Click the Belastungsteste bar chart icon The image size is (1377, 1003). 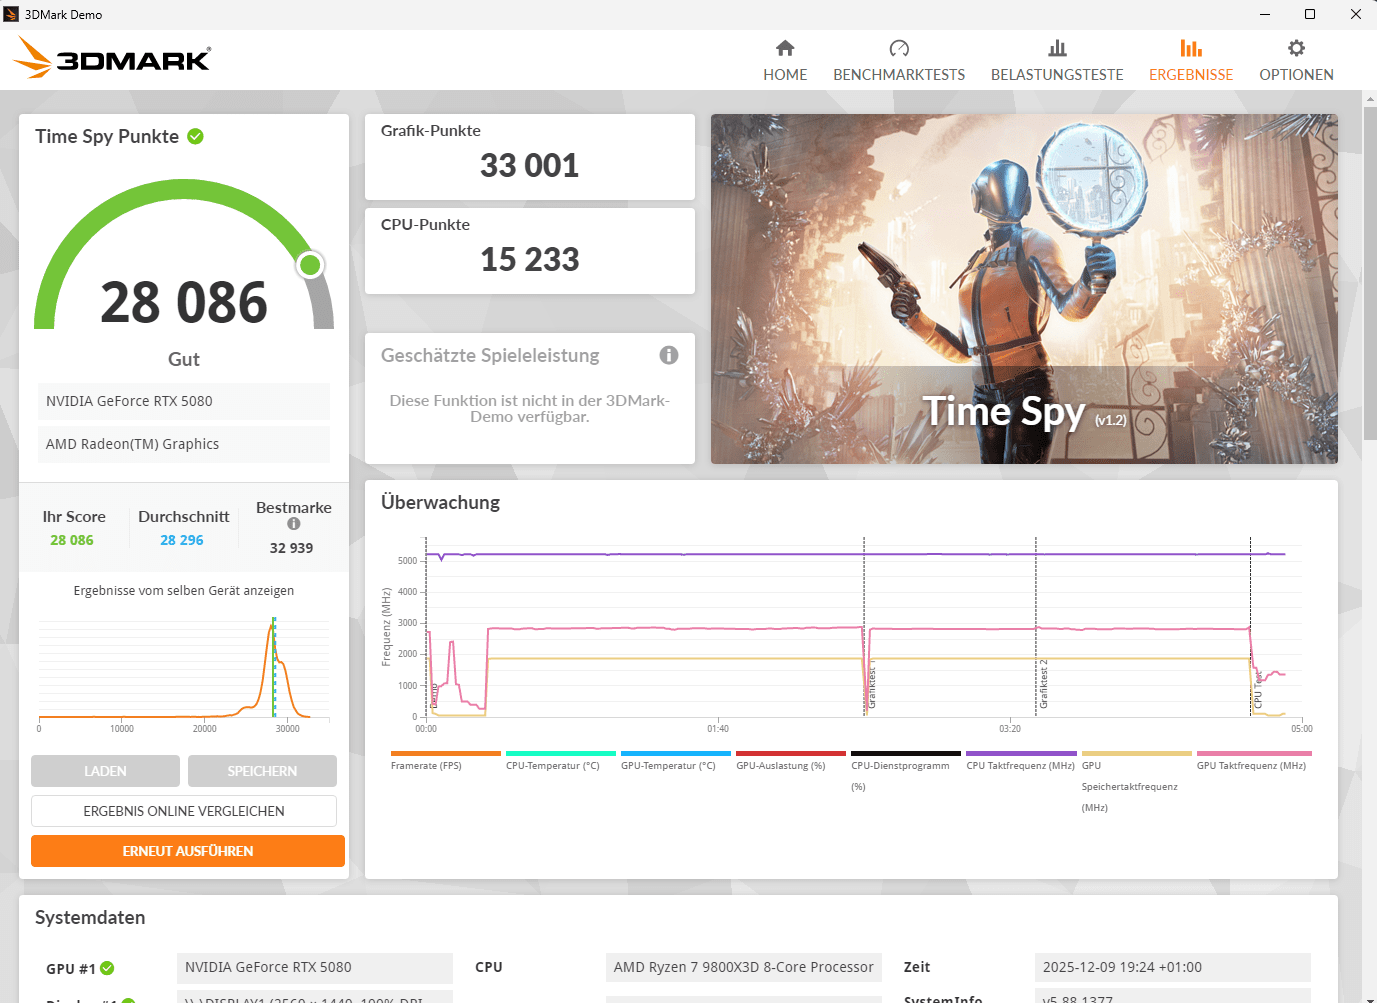click(1057, 48)
